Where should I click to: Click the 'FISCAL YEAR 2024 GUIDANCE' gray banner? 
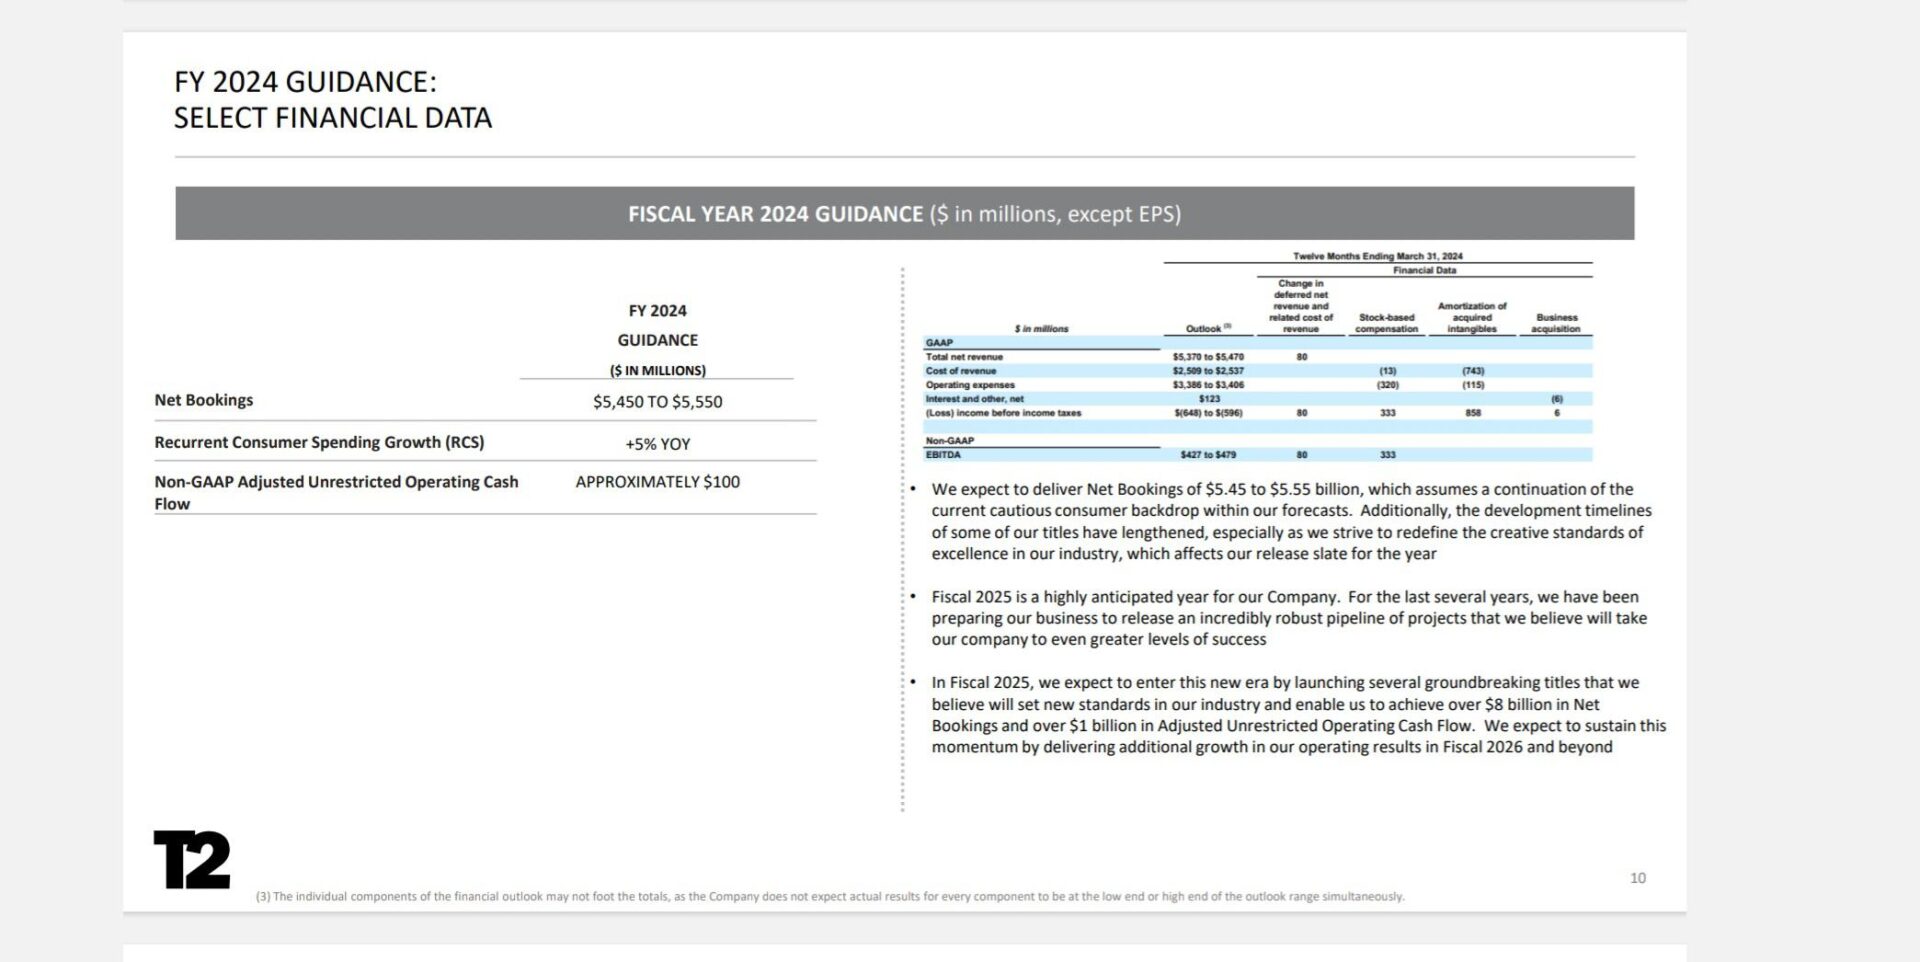tap(904, 213)
